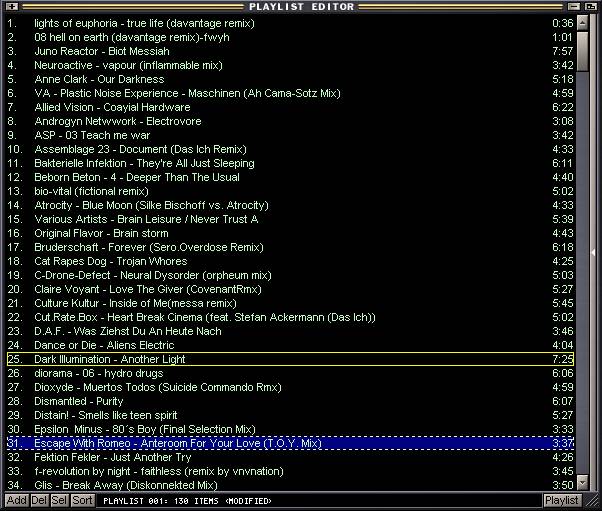Select Atrocity - Blue Moon track
The height and width of the screenshot is (511, 602).
(151, 205)
